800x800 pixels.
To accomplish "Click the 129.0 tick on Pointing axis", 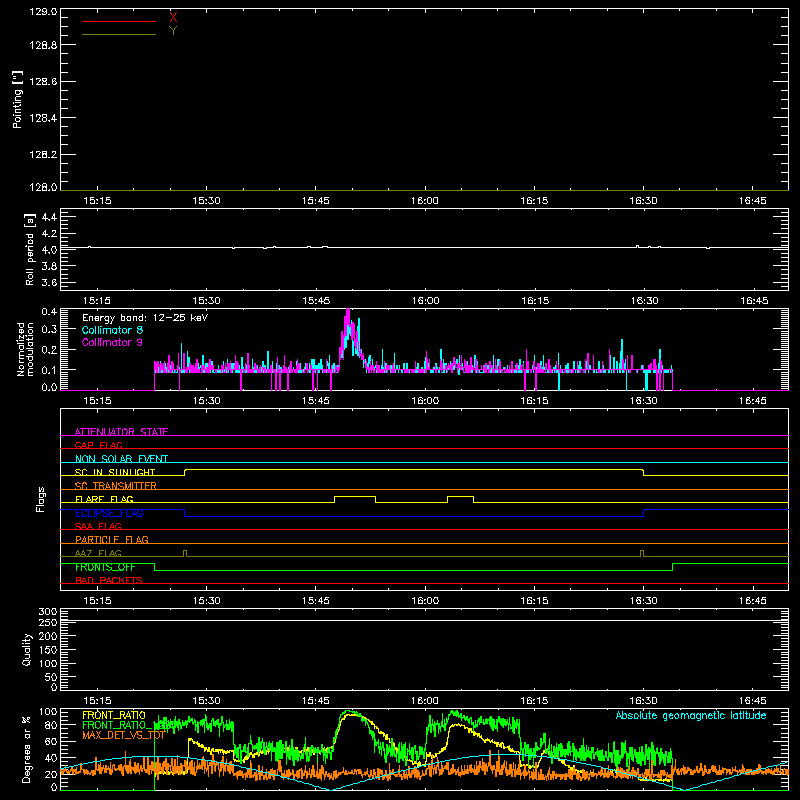I will tap(43, 12).
